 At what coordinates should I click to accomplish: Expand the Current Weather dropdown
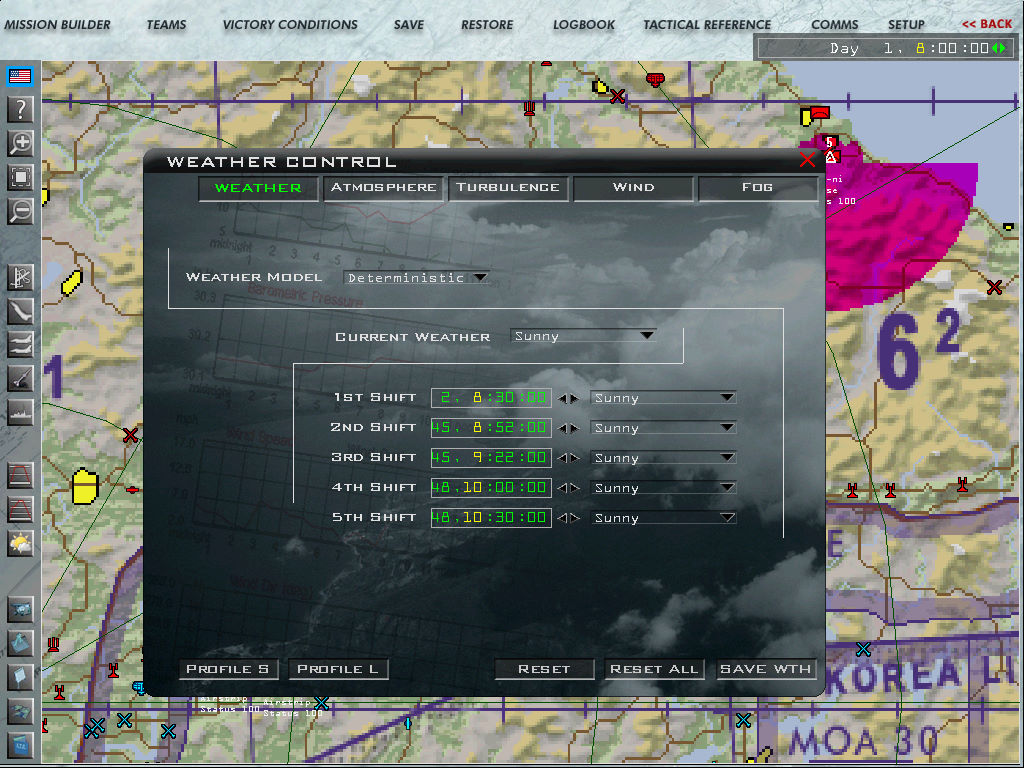583,336
